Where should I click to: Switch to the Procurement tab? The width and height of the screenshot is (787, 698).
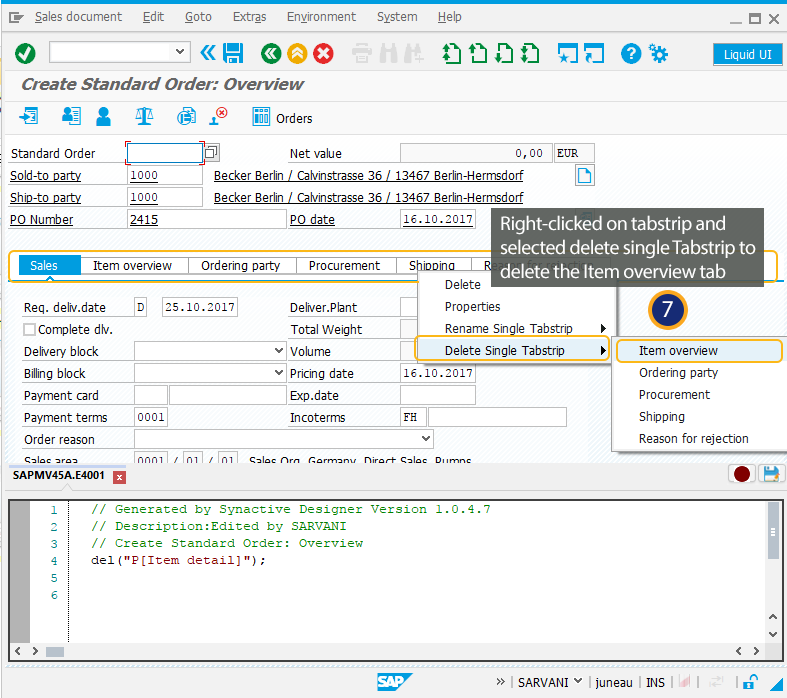[345, 265]
